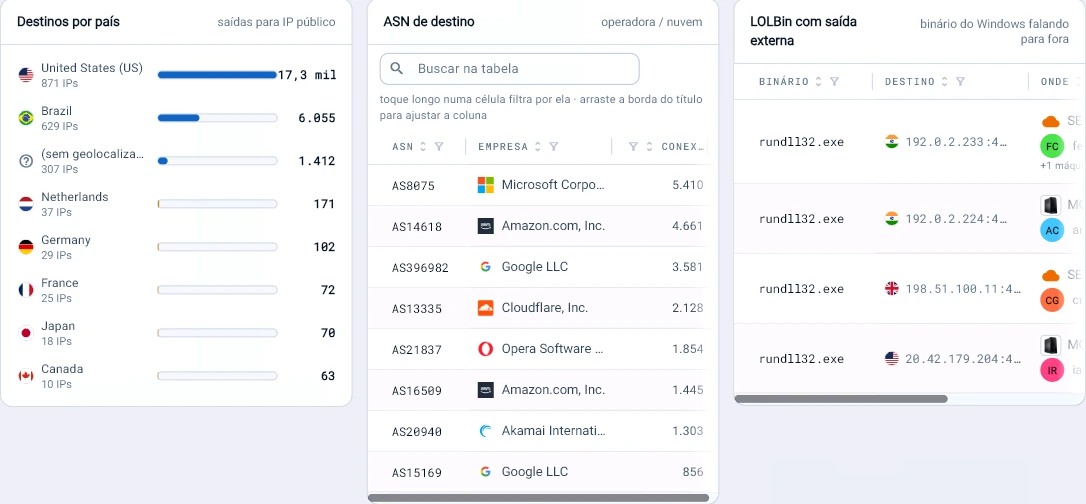The width and height of the screenshot is (1086, 504).
Task: Click the Brazil flag icon
Action: pyautogui.click(x=26, y=118)
